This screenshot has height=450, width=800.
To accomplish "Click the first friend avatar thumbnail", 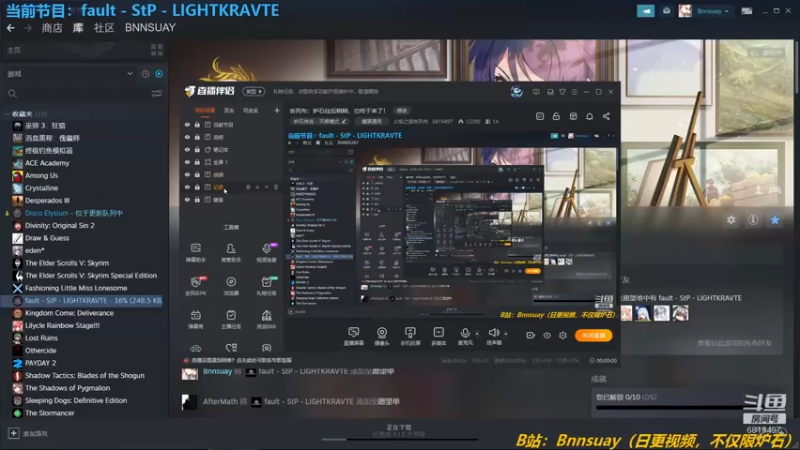I will coord(627,313).
